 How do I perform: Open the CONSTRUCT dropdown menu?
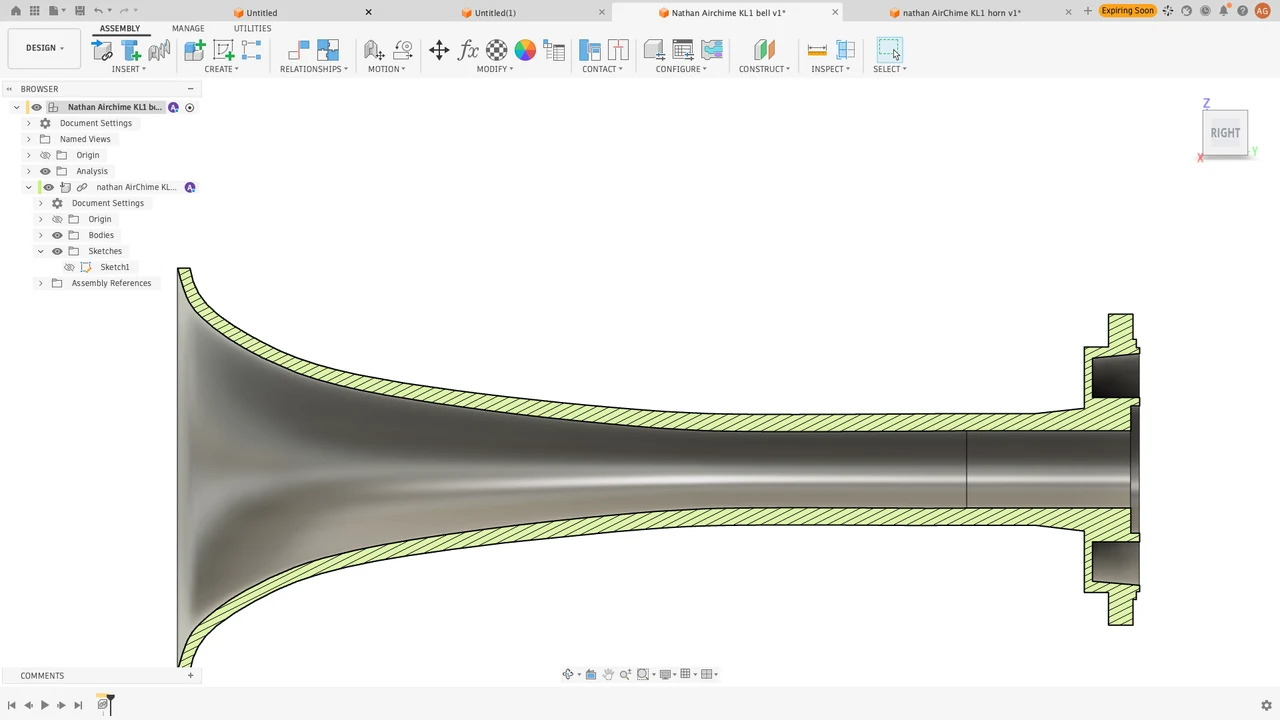(x=764, y=69)
